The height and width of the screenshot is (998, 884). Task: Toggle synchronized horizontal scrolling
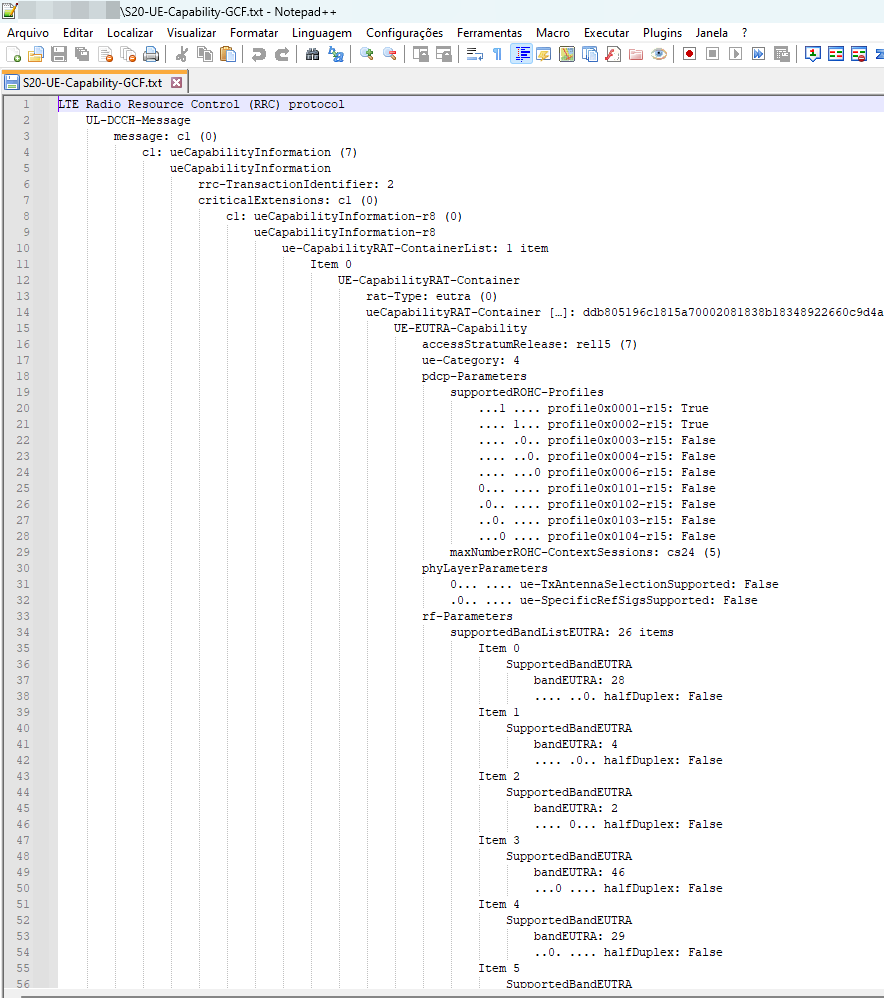point(444,55)
